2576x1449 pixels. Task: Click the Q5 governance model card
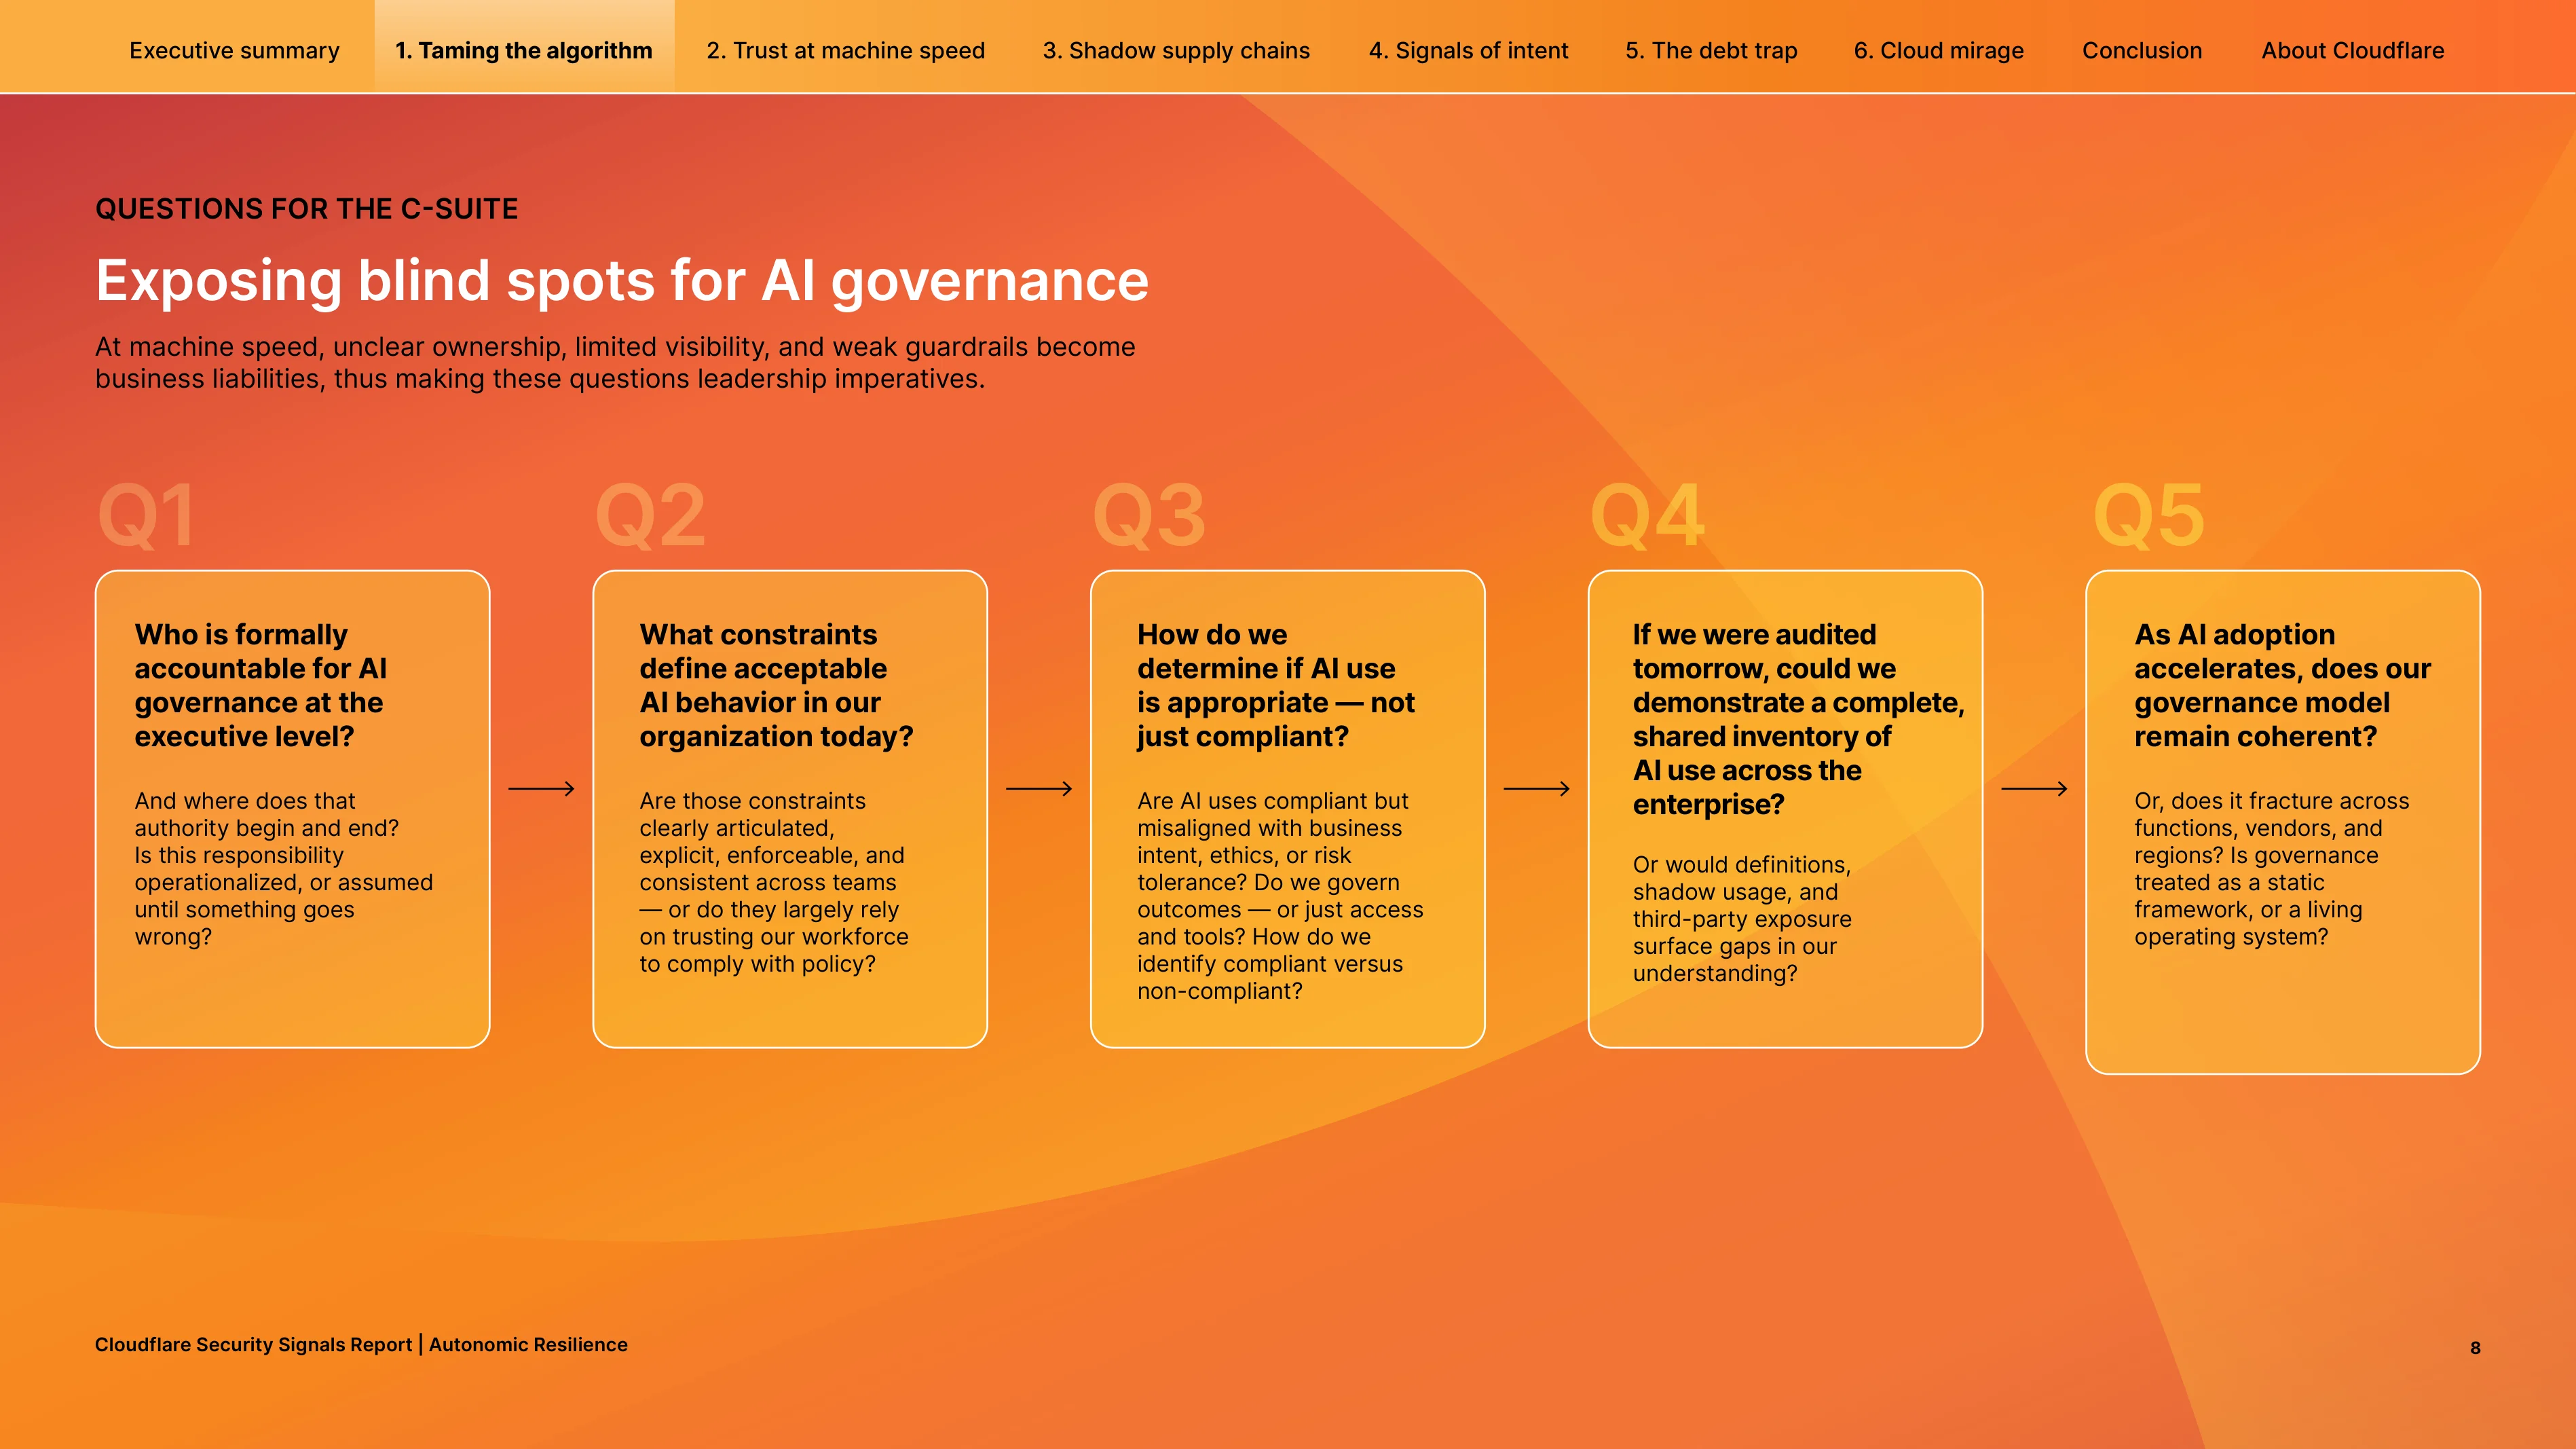(2283, 822)
